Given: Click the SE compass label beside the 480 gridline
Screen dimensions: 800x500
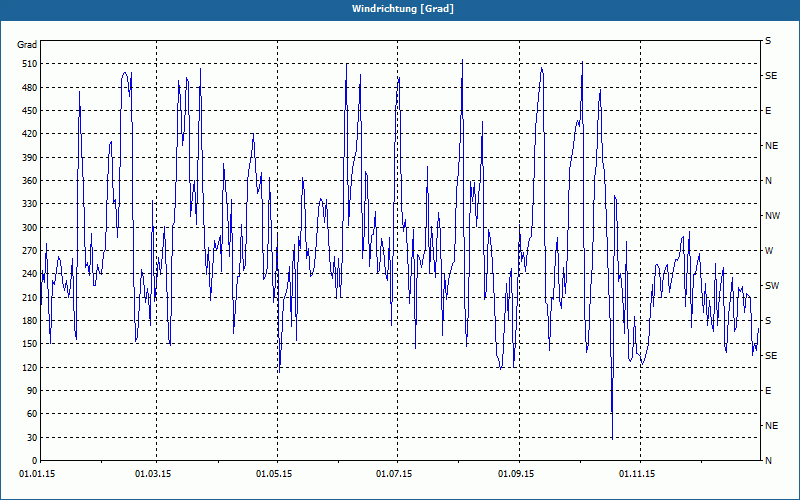Looking at the screenshot, I should point(771,76).
